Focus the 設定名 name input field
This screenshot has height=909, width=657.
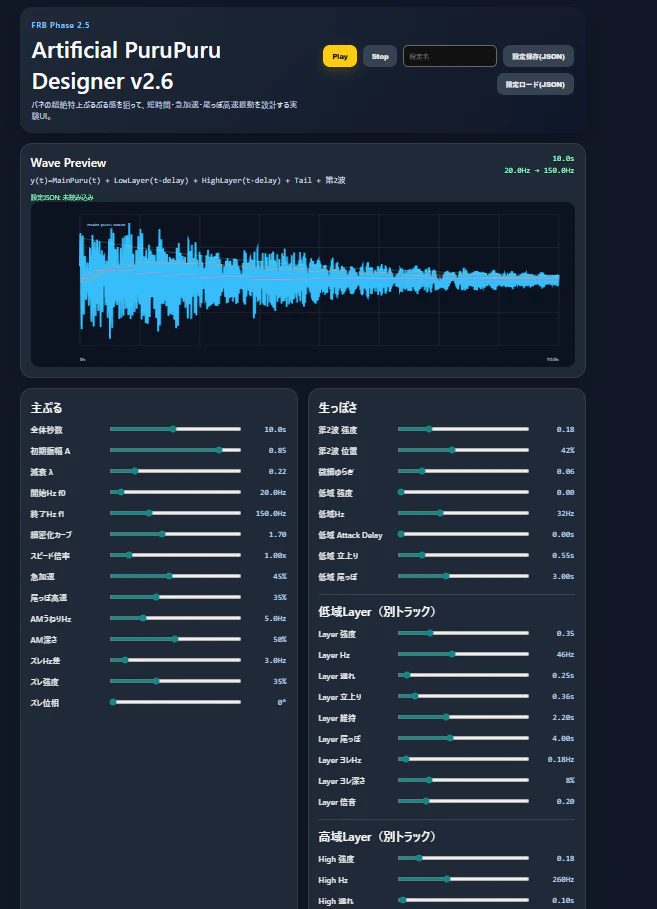449,56
